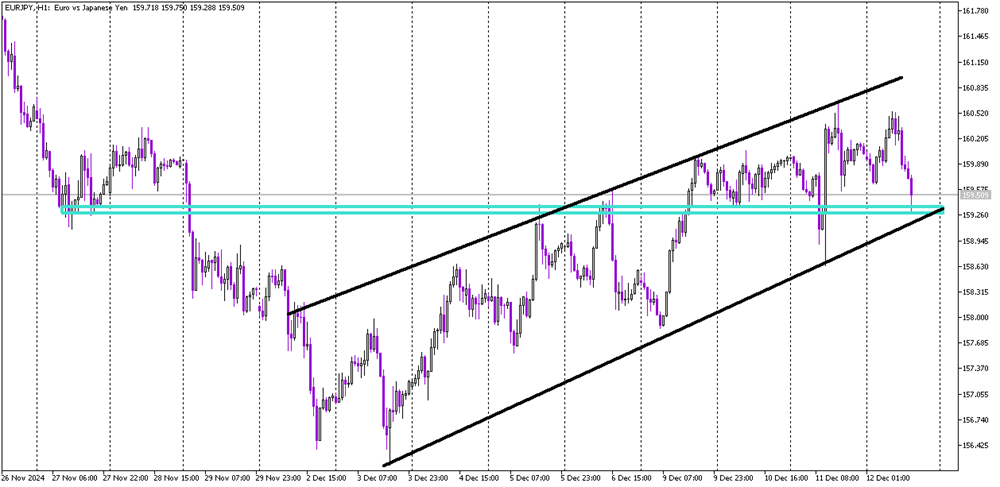Screen dimensions: 1000x487
Task: Click the 12 Dec 01:00 time label
Action: click(886, 477)
